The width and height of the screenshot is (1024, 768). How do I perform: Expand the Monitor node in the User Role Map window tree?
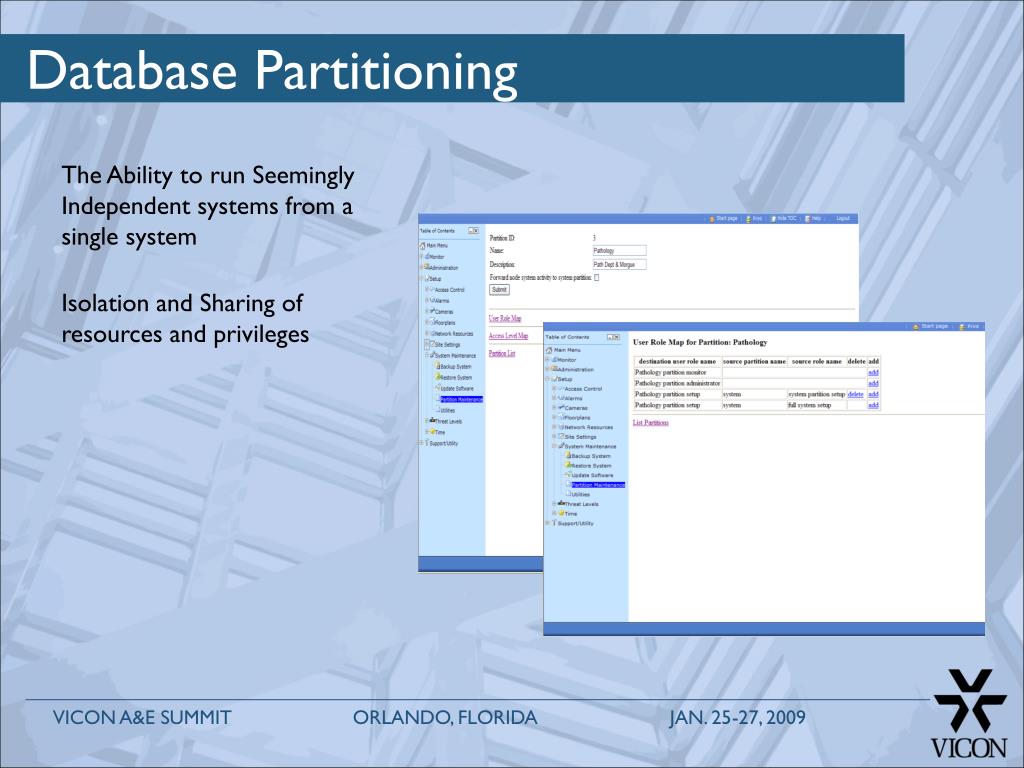click(x=547, y=359)
